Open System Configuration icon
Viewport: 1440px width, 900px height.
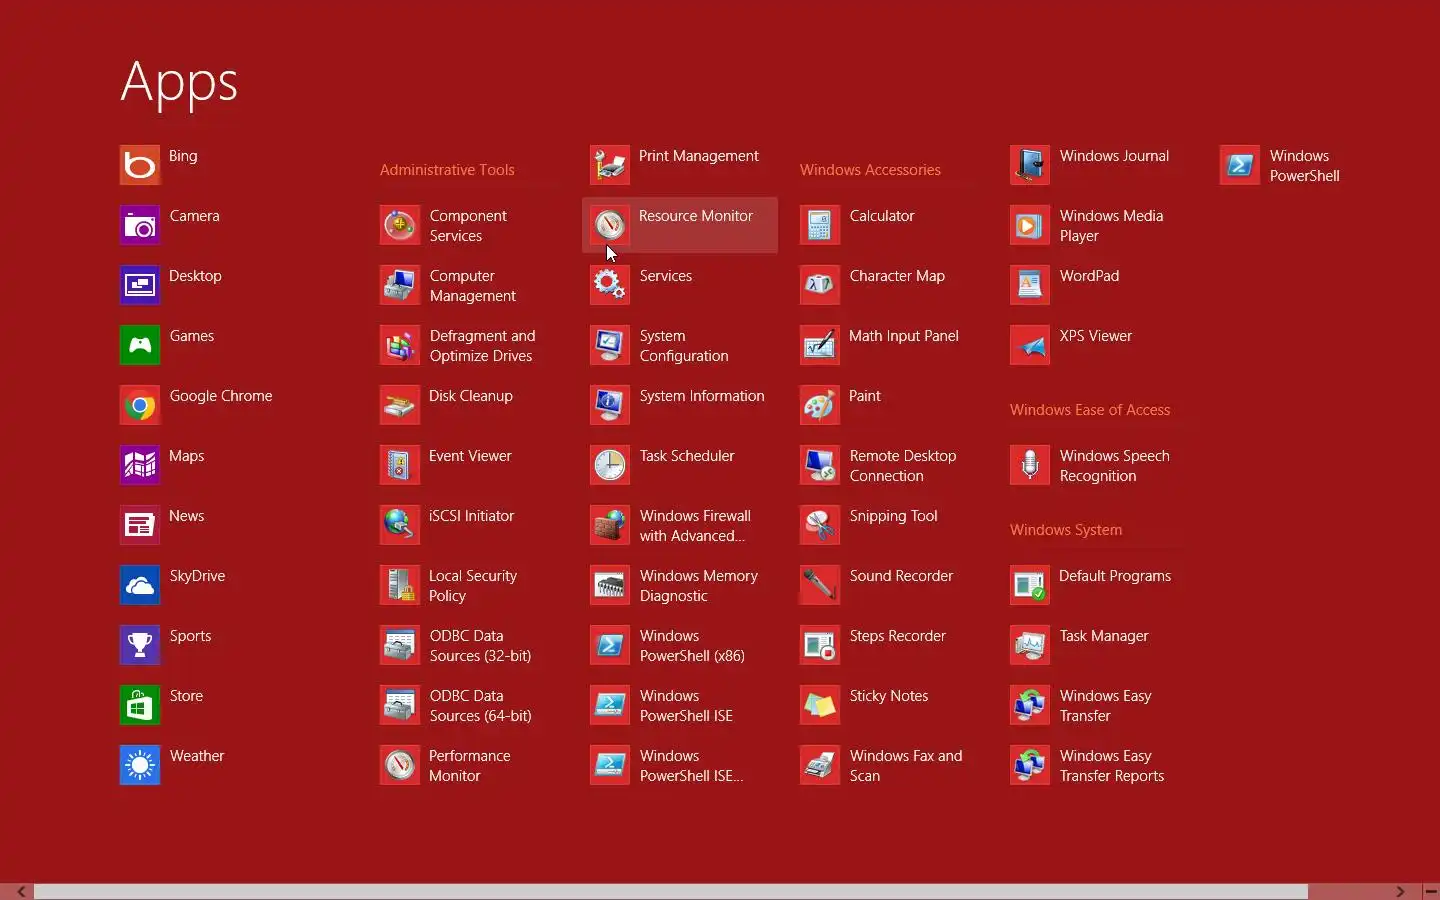click(x=610, y=345)
